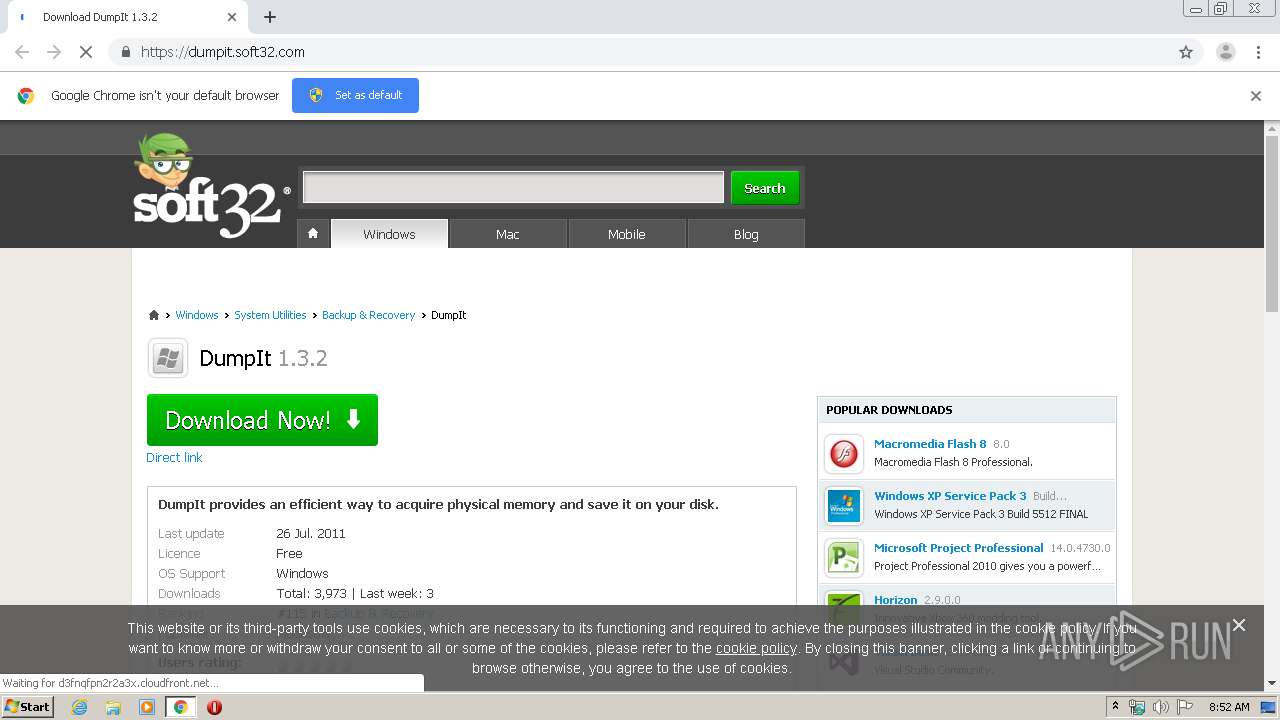Viewport: 1280px width, 720px height.
Task: Click the soft32 logo
Action: (x=211, y=187)
